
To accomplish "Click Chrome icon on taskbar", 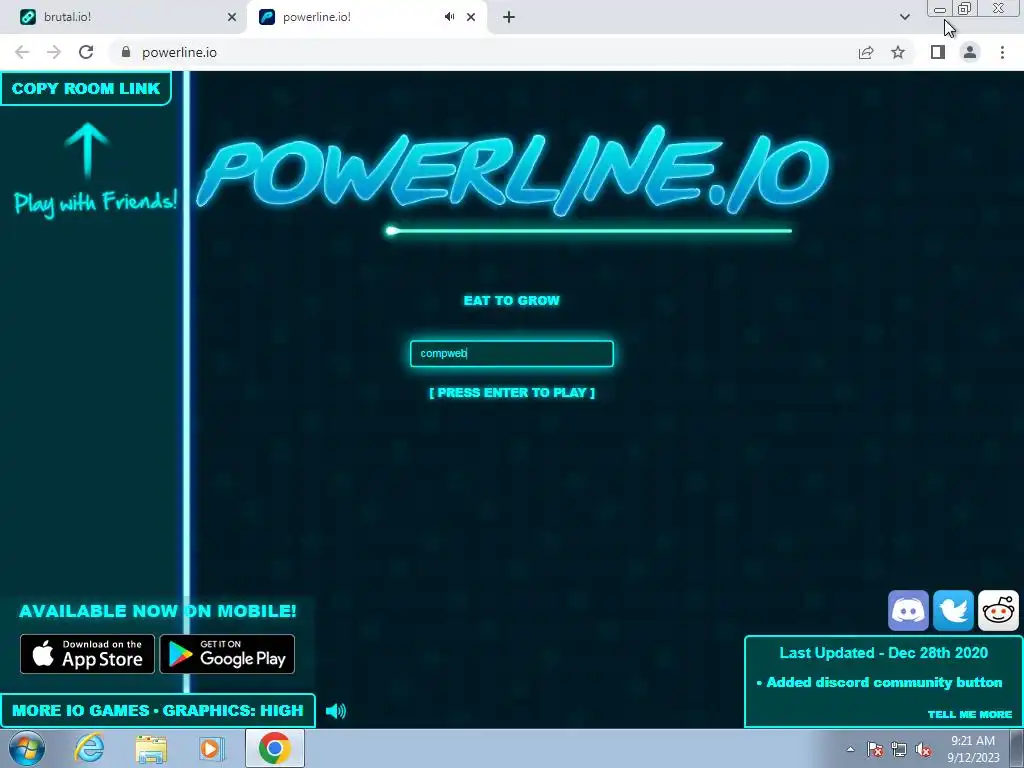I will click(x=274, y=748).
